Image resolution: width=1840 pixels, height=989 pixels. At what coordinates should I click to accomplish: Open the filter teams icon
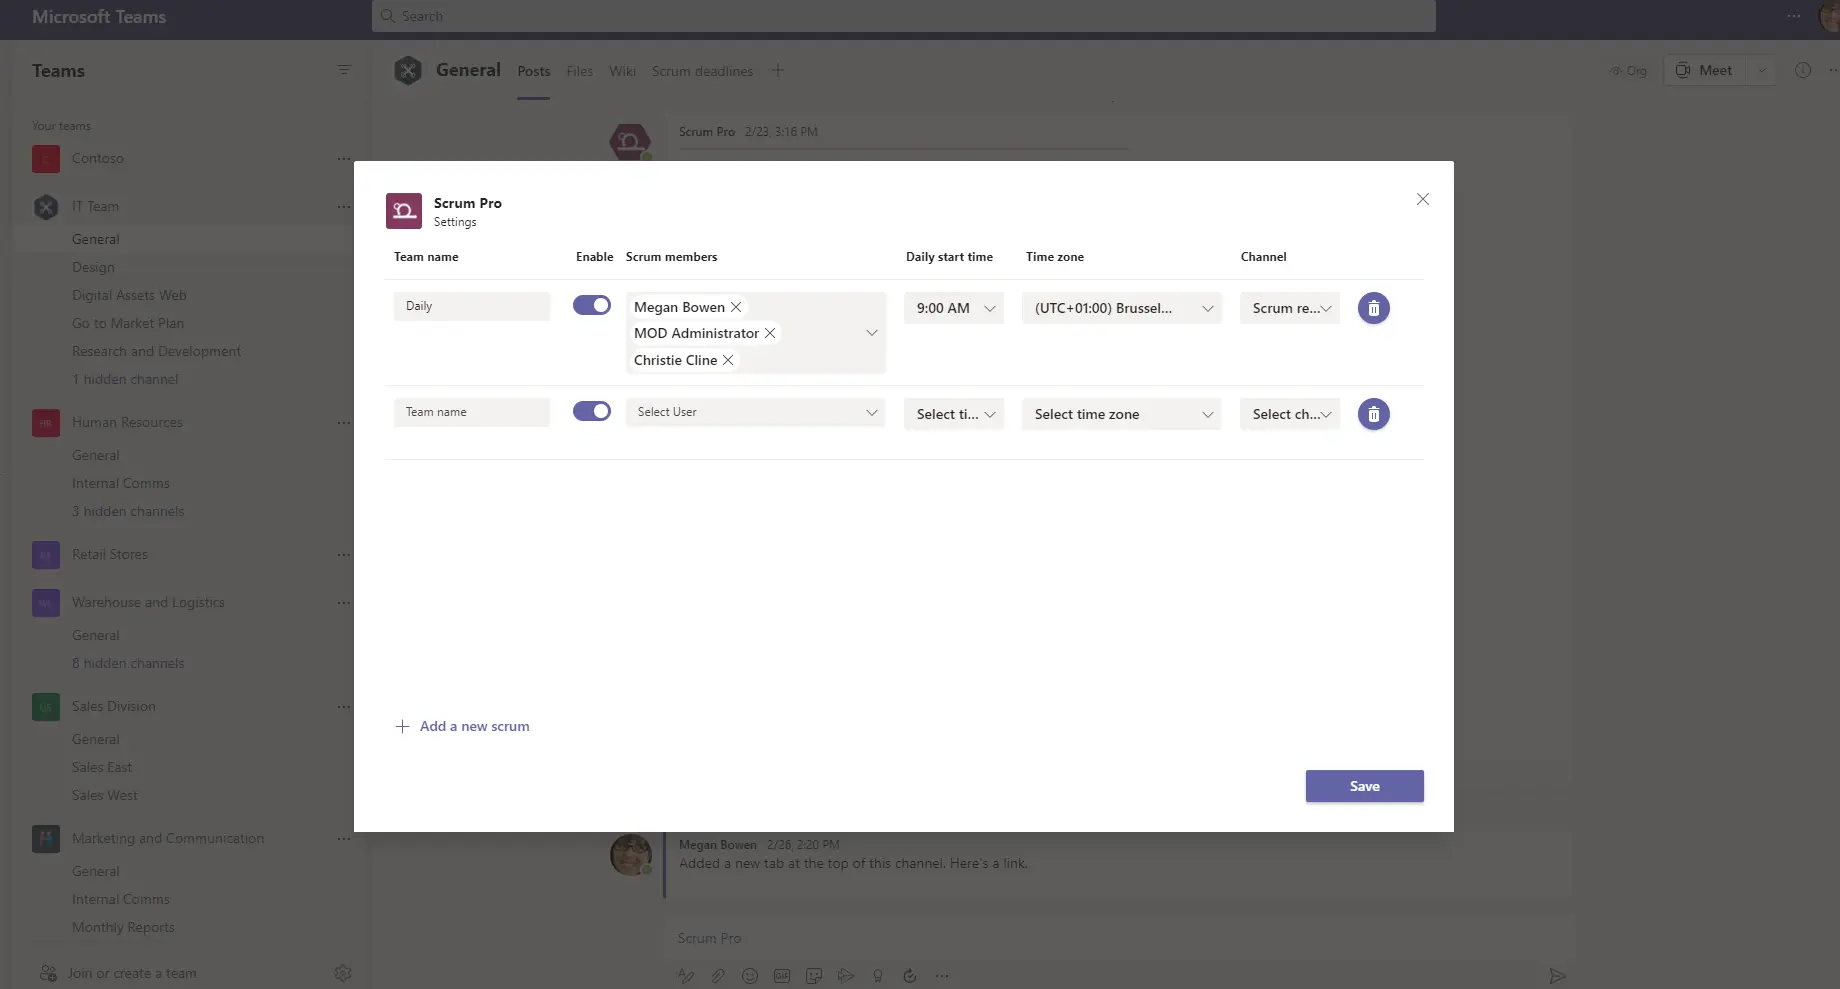[343, 70]
